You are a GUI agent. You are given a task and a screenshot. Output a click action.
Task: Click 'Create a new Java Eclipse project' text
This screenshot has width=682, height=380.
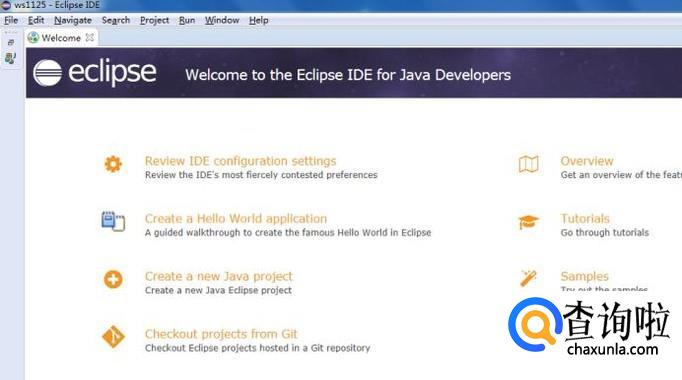pyautogui.click(x=218, y=290)
